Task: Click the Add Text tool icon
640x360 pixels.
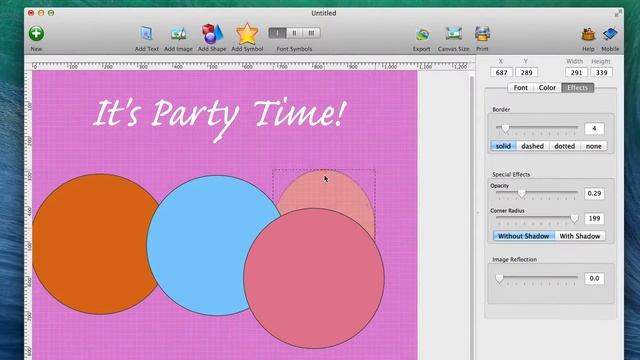Action: [x=146, y=34]
